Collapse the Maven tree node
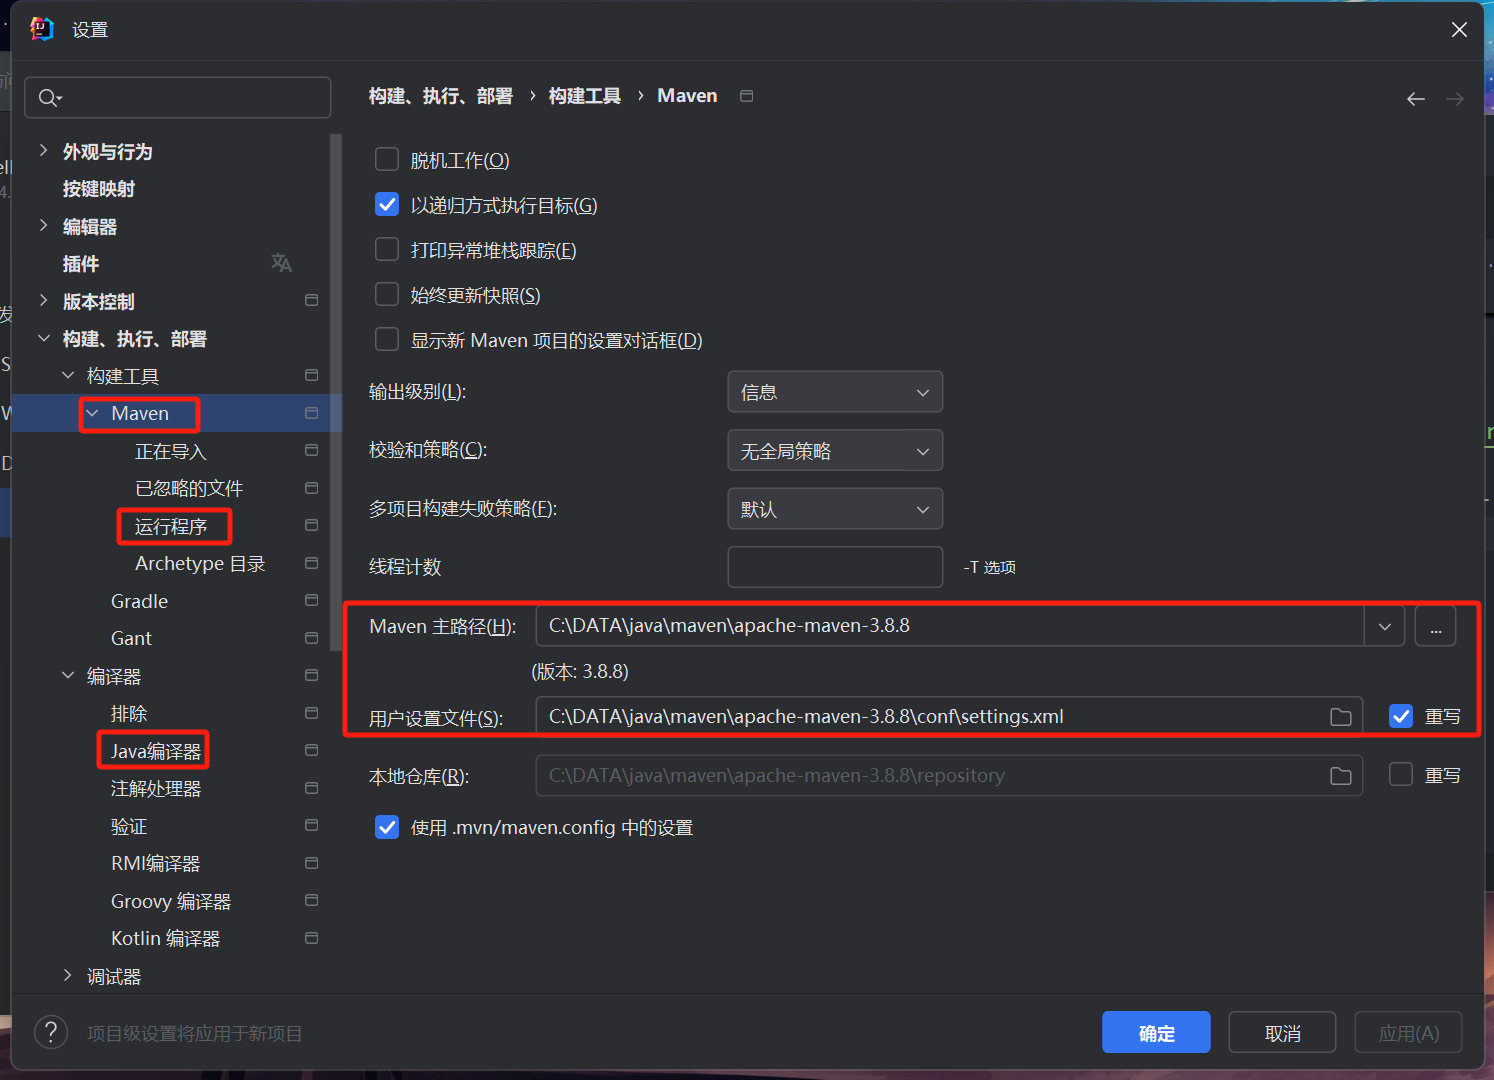This screenshot has height=1080, width=1494. point(92,413)
